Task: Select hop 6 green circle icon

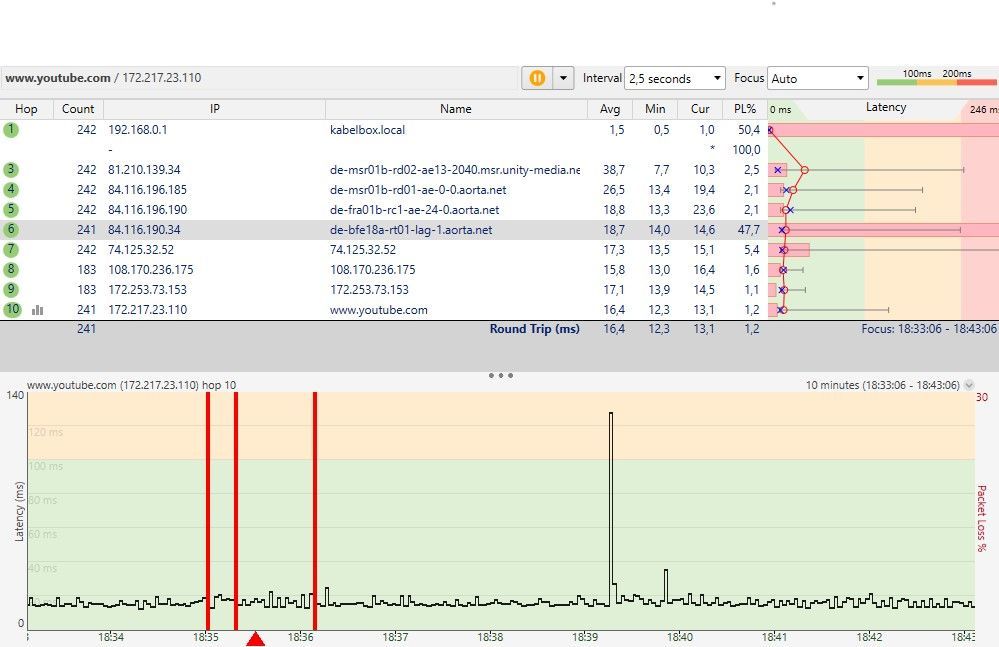Action: tap(11, 230)
